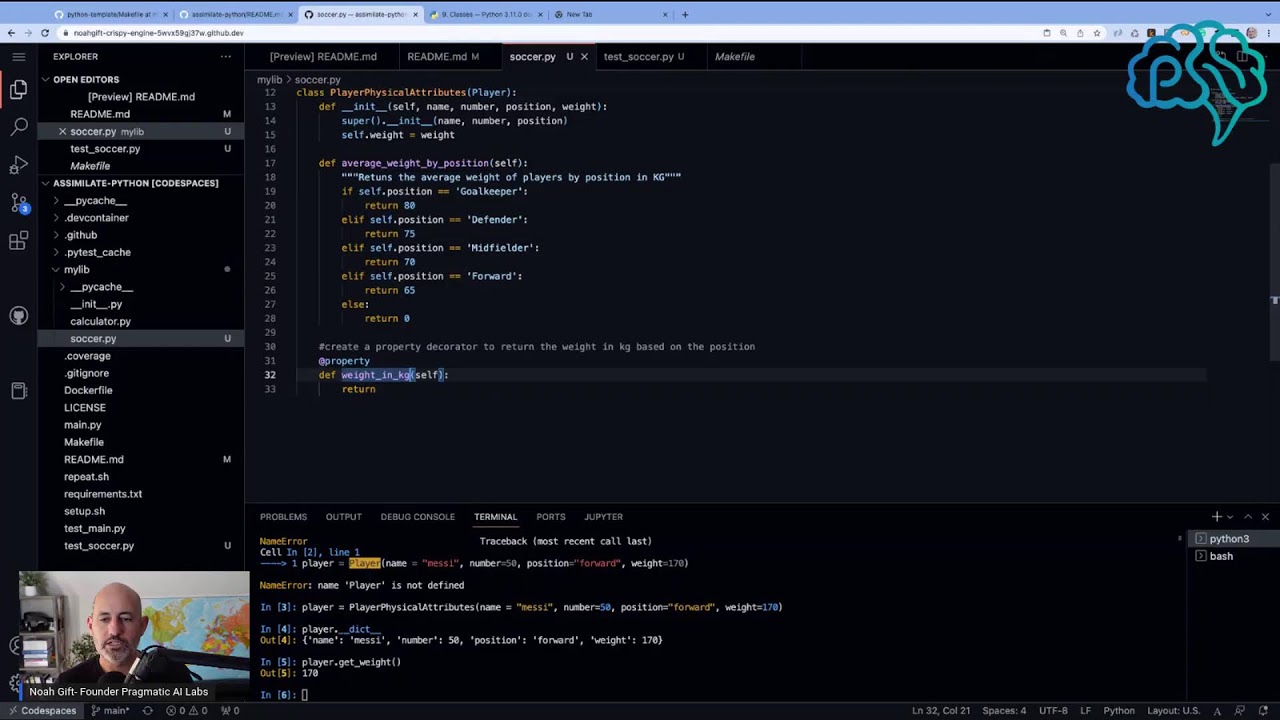Open the Run and Debug view
Viewport: 1280px width, 720px height.
click(18, 165)
